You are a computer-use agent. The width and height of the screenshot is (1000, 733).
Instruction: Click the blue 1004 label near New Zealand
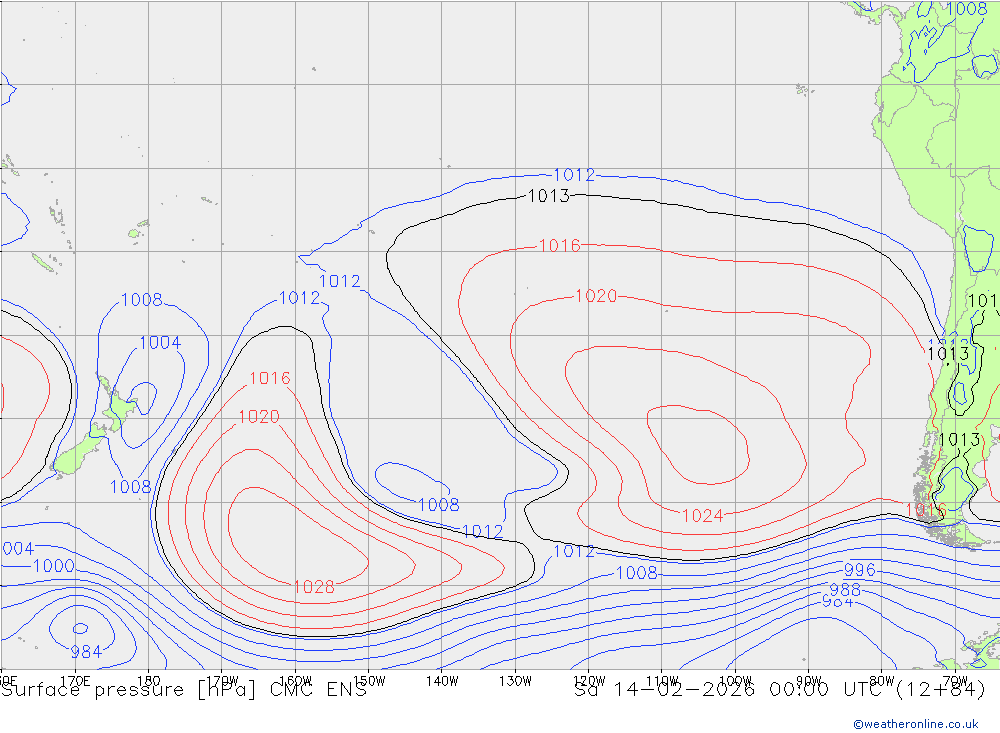click(x=160, y=343)
